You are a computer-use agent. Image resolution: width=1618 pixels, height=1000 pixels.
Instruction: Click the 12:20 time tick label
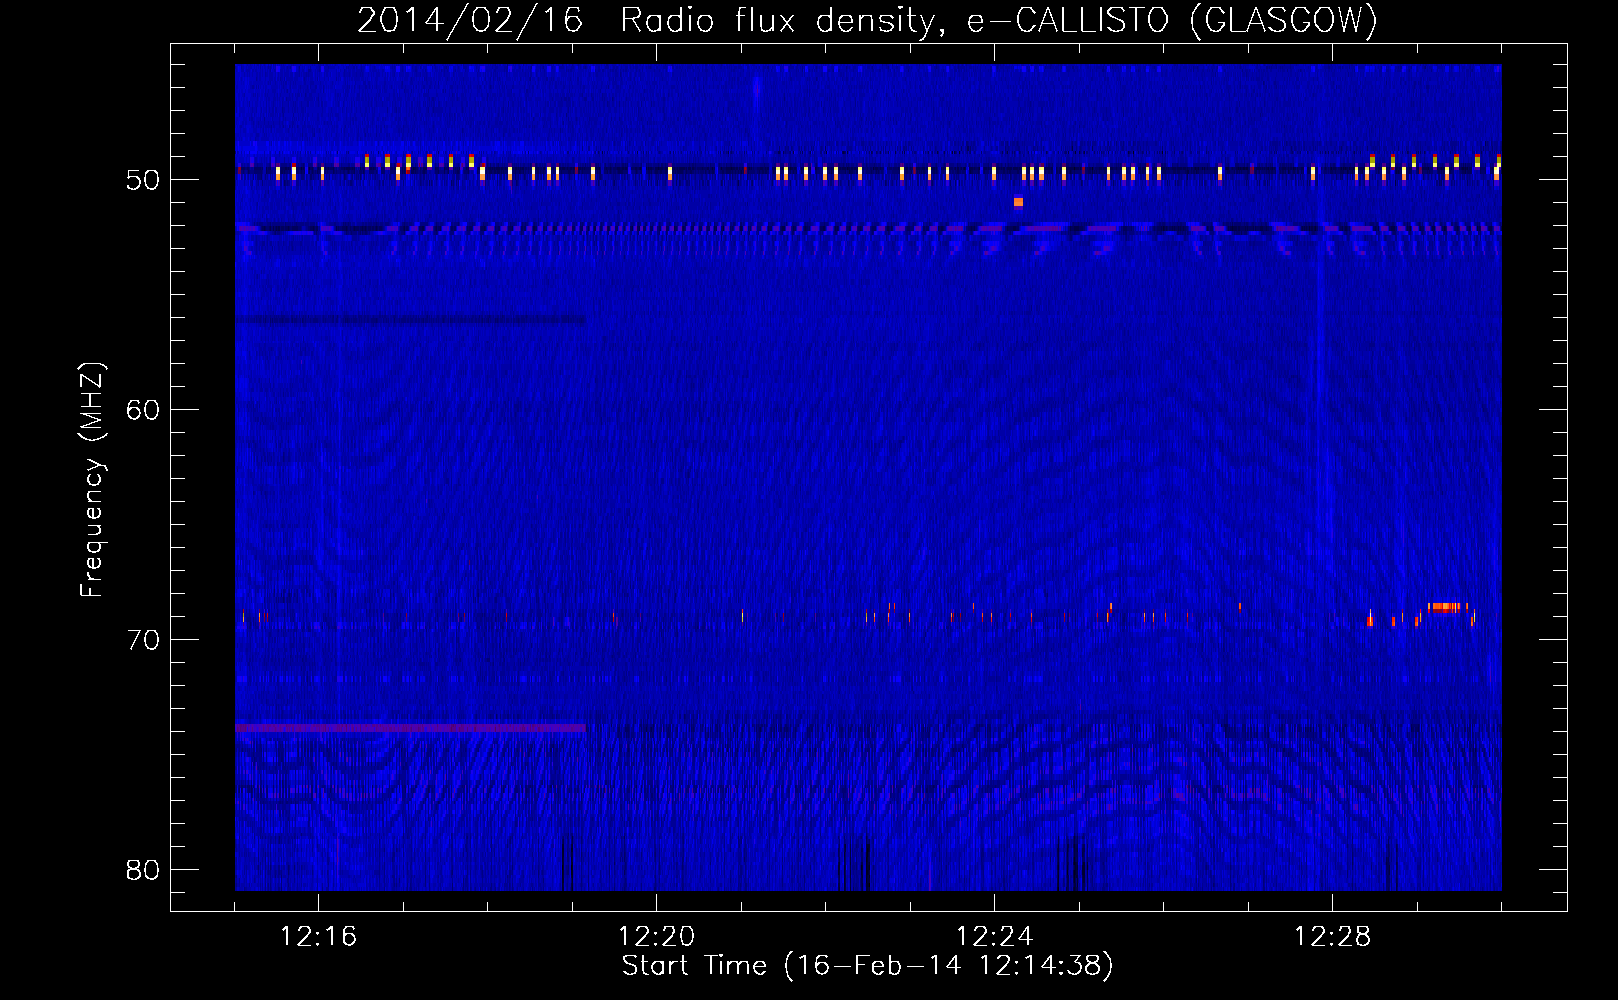coord(656,937)
